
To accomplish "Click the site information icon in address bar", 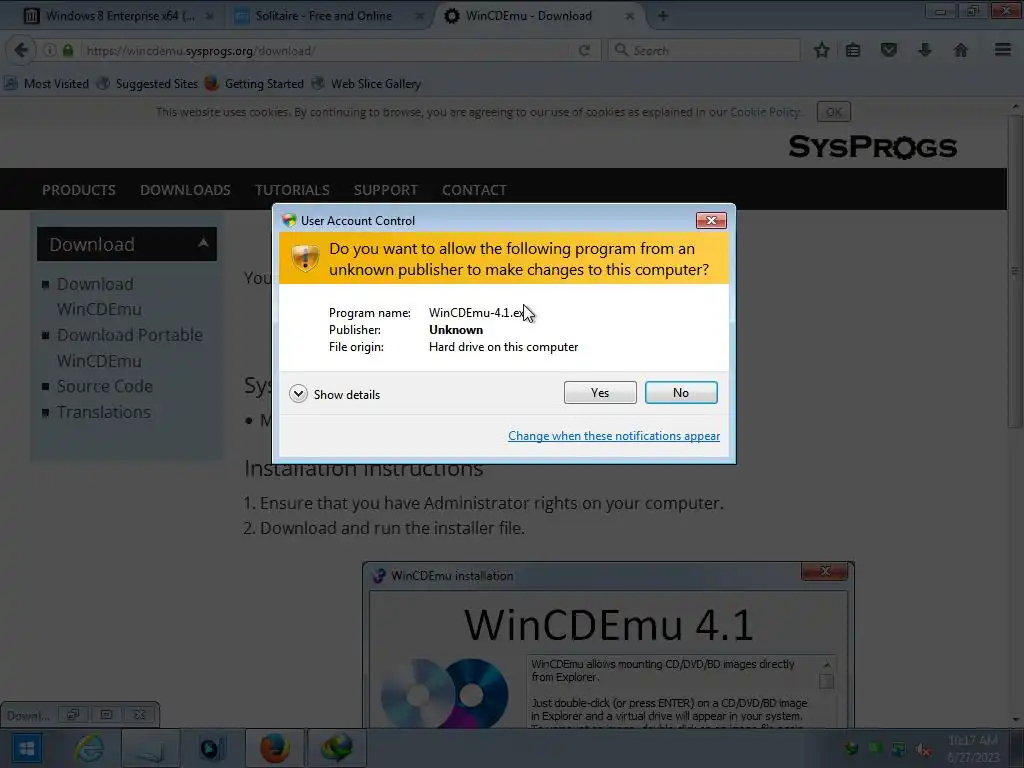I will coord(50,50).
